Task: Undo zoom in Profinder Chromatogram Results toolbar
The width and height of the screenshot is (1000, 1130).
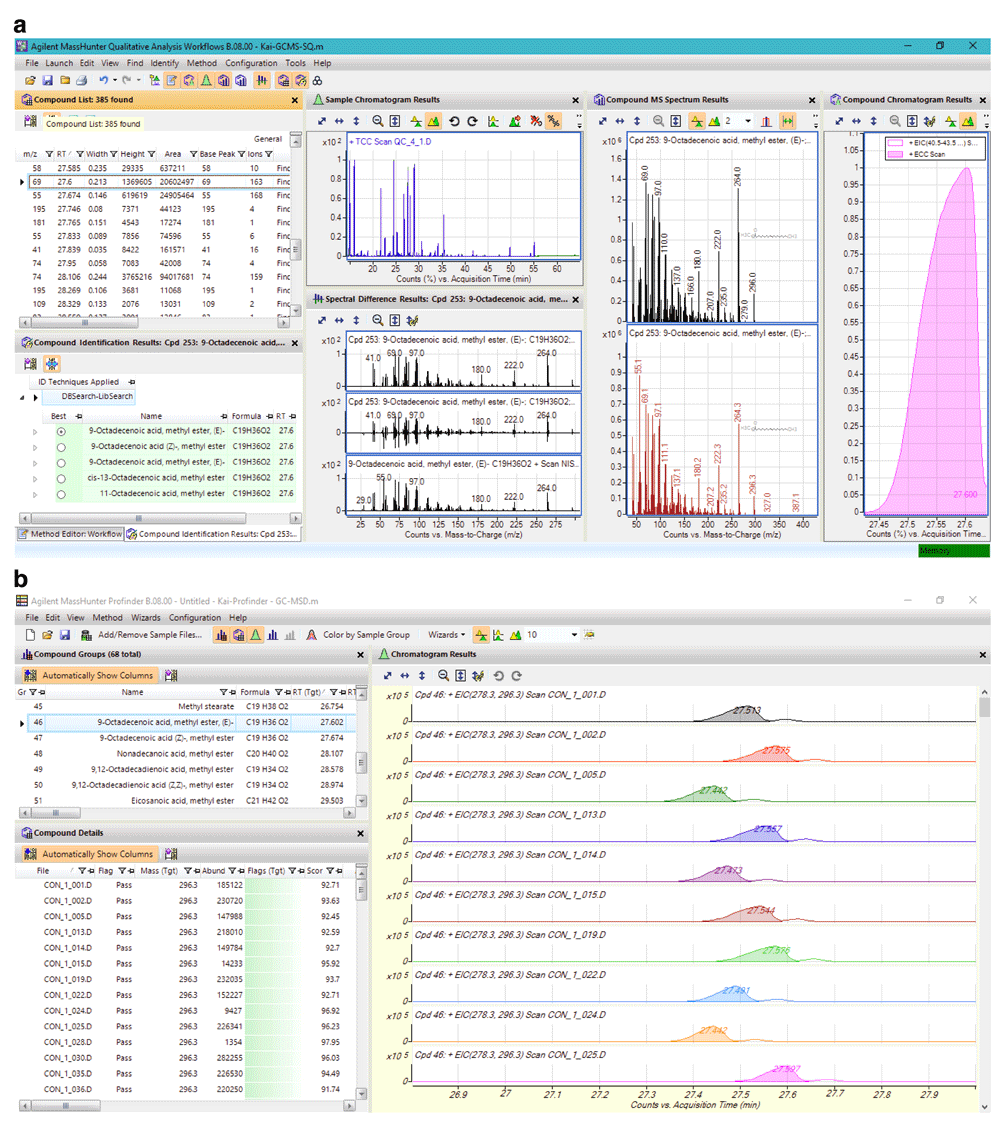Action: 499,675
